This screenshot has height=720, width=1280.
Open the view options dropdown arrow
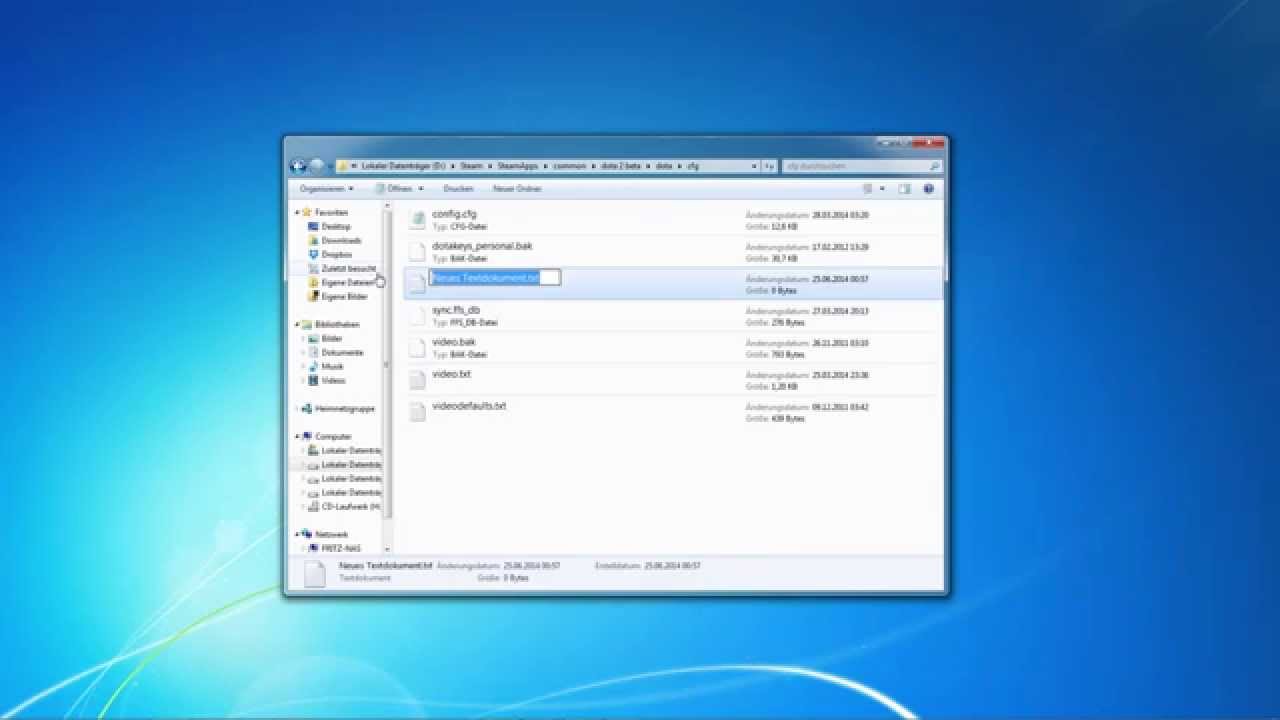881,188
